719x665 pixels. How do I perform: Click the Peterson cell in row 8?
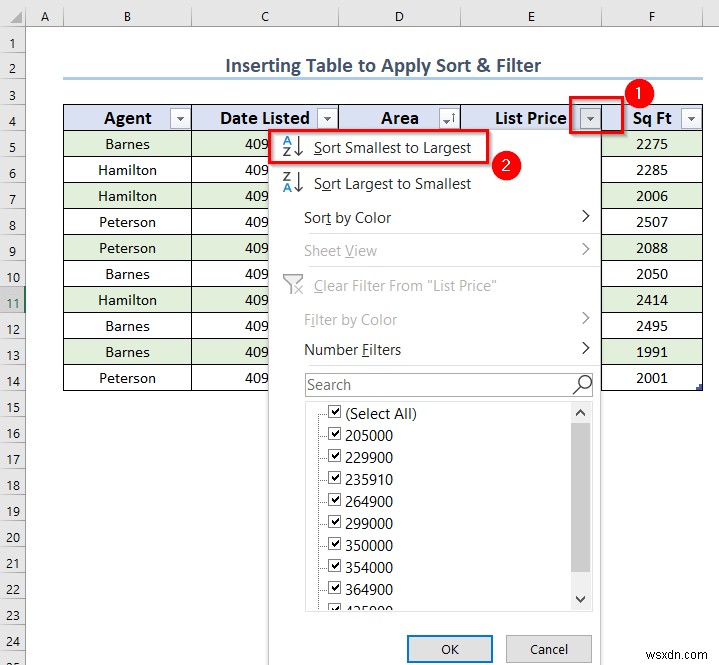127,222
